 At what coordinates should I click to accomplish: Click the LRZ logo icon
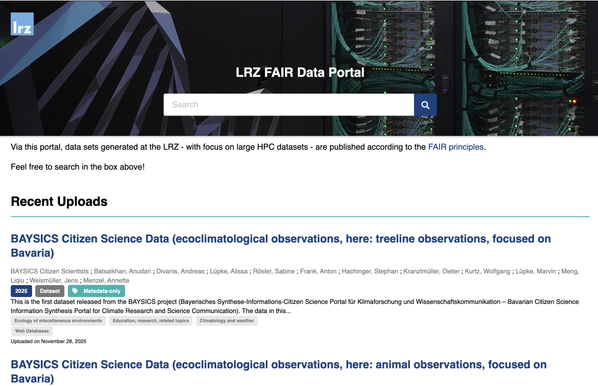tap(22, 24)
